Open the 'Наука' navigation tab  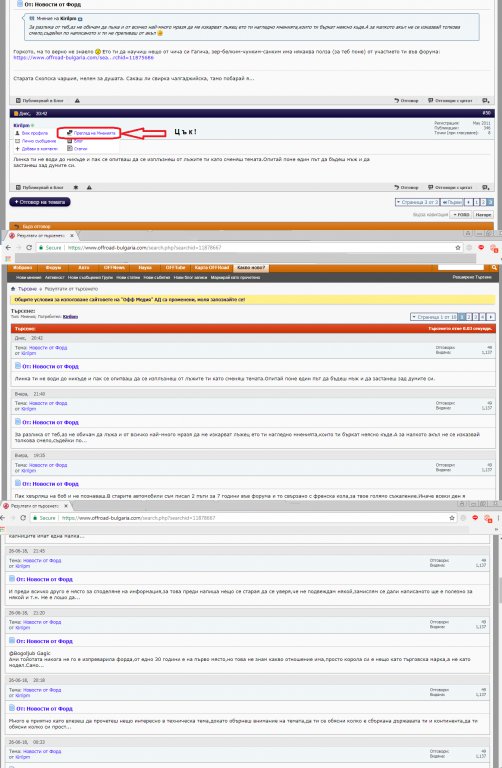145,268
